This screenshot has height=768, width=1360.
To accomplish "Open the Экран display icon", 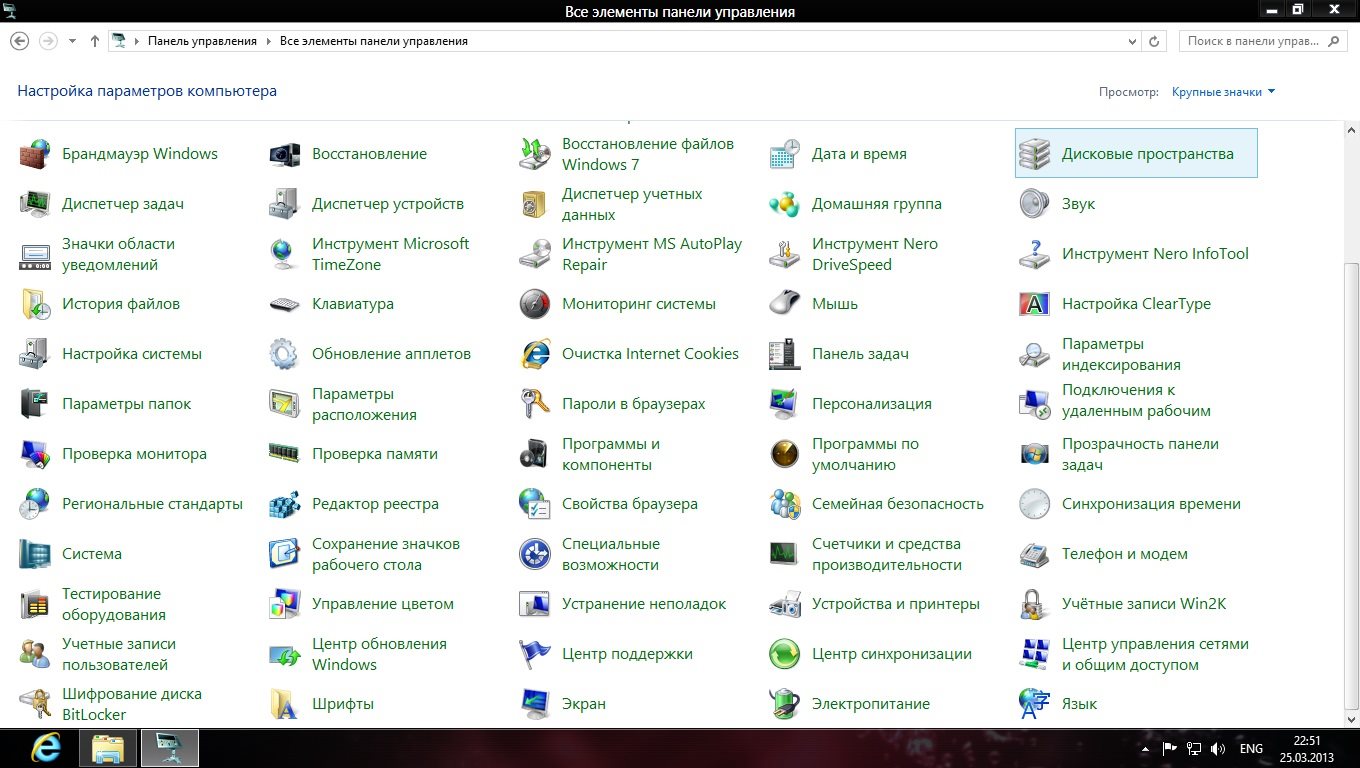I will (535, 704).
